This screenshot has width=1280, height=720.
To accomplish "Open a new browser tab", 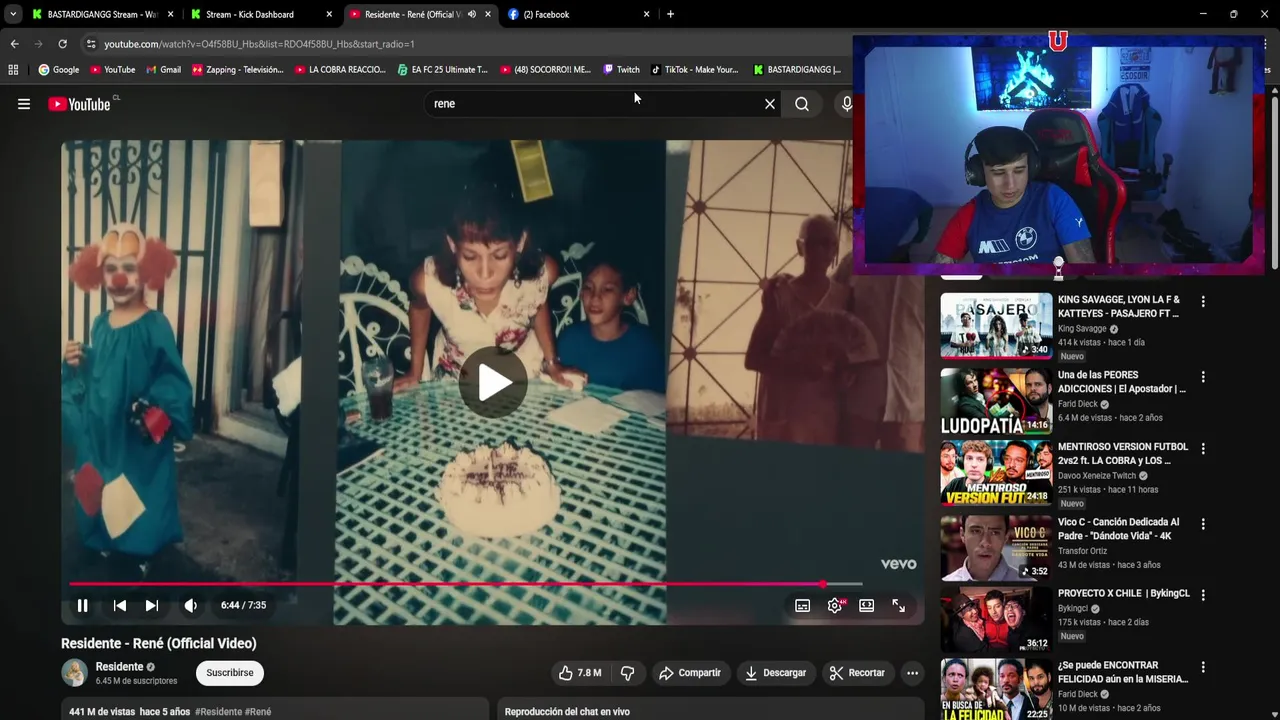I will click(670, 14).
